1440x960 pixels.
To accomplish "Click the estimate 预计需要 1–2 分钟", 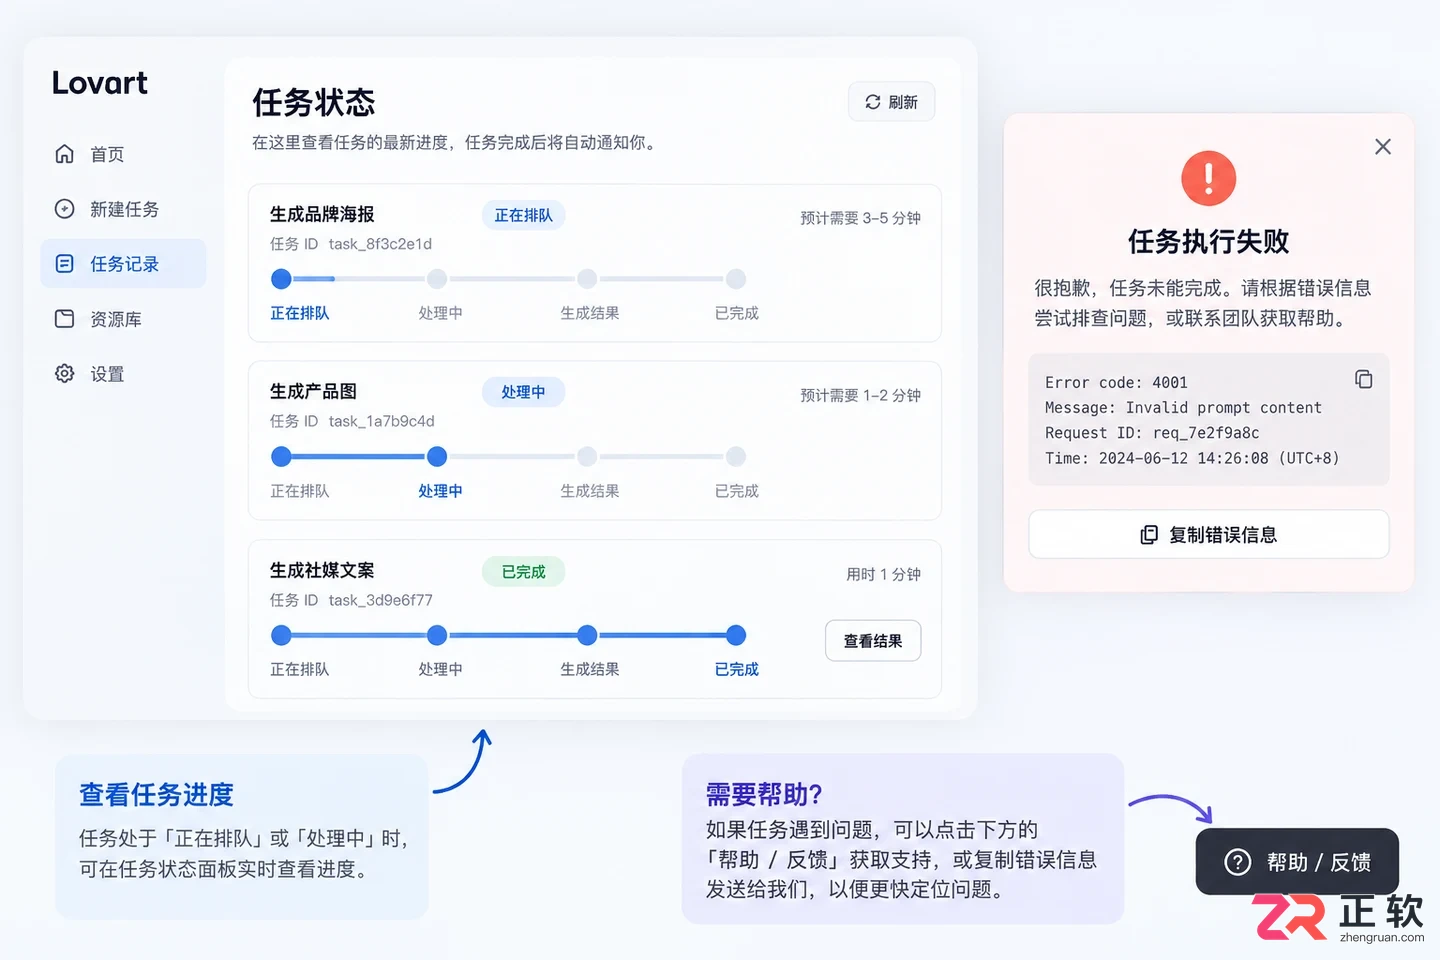I will coord(860,395).
